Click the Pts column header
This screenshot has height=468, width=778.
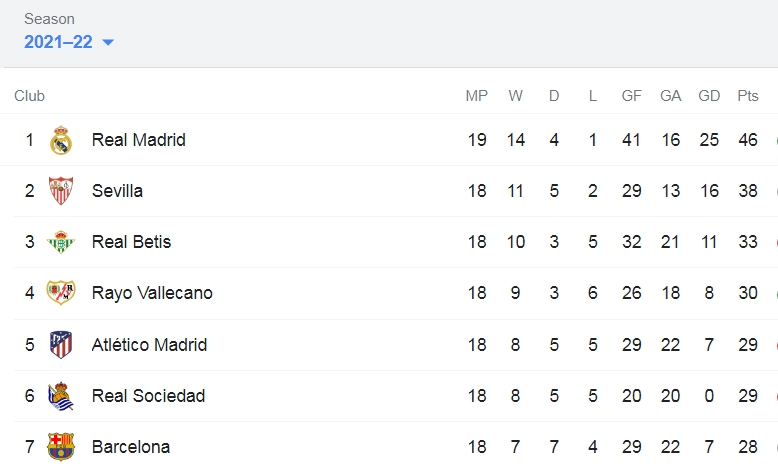click(x=748, y=96)
